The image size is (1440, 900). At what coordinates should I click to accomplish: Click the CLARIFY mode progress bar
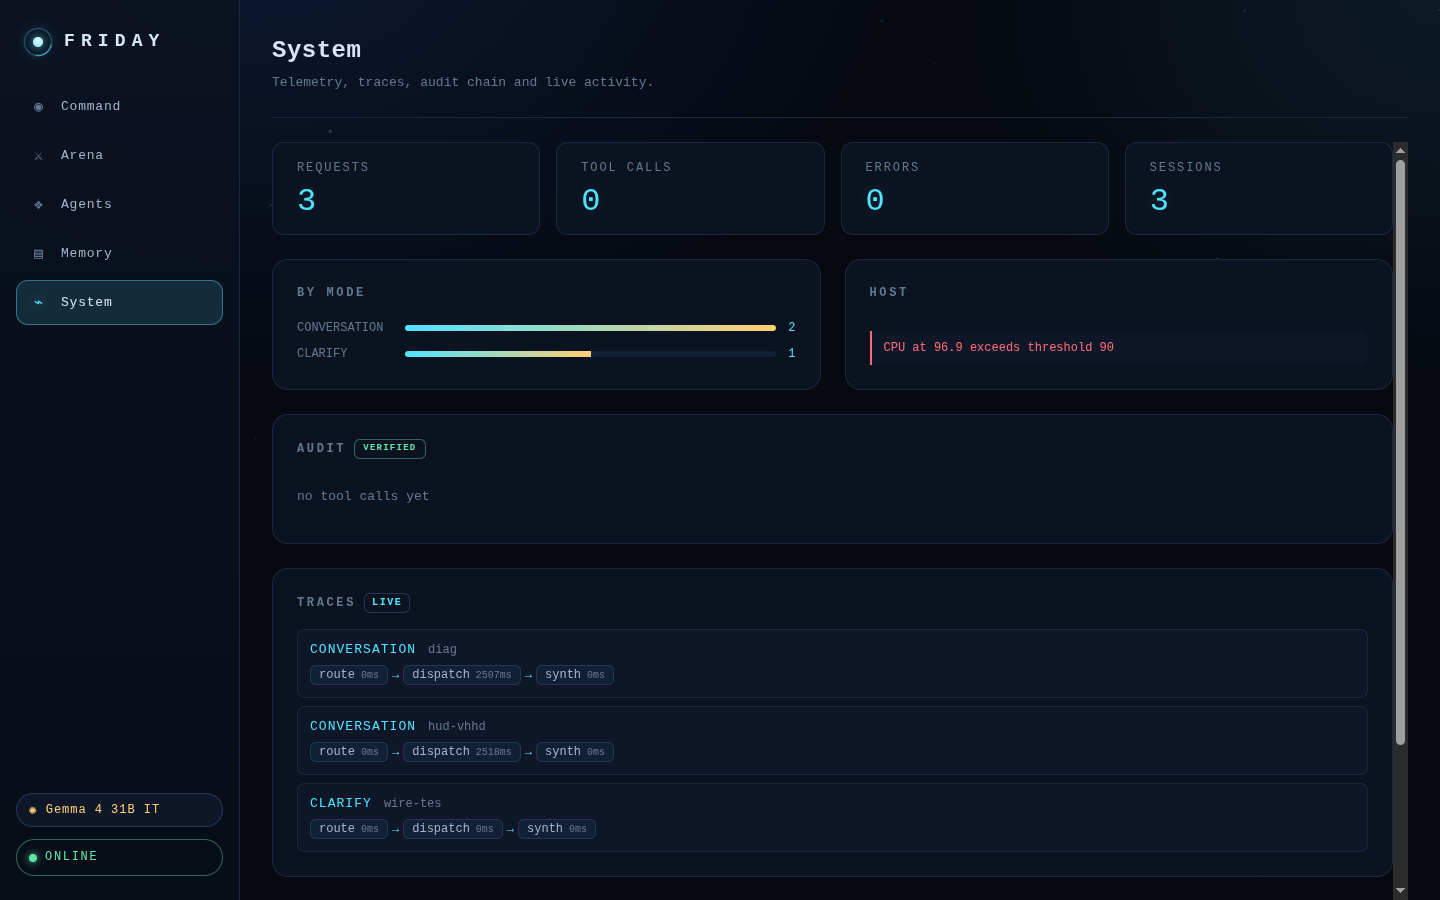pyautogui.click(x=590, y=353)
